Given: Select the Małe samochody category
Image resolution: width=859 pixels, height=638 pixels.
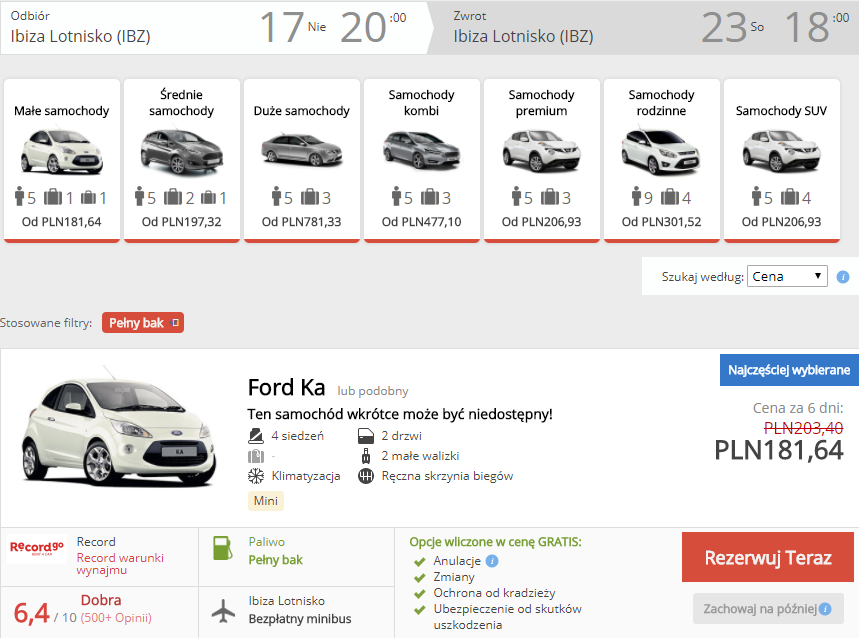Looking at the screenshot, I should 62,160.
